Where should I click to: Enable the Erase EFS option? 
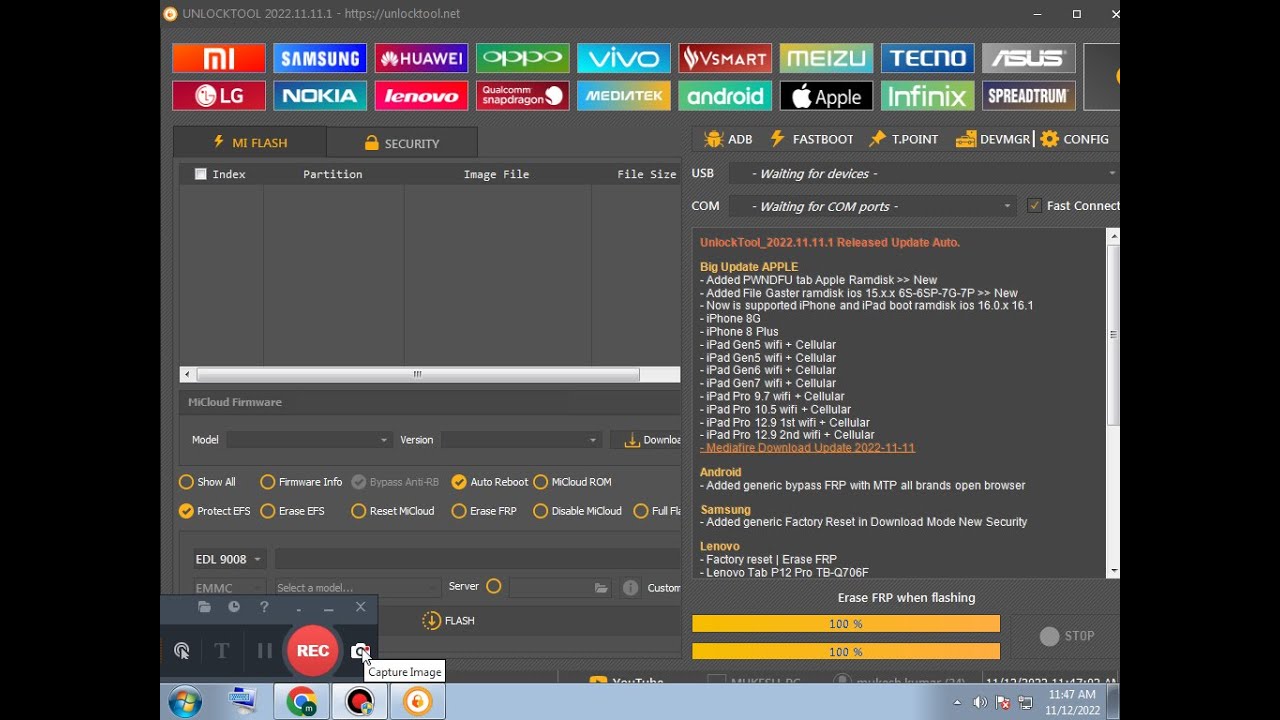pyautogui.click(x=293, y=511)
